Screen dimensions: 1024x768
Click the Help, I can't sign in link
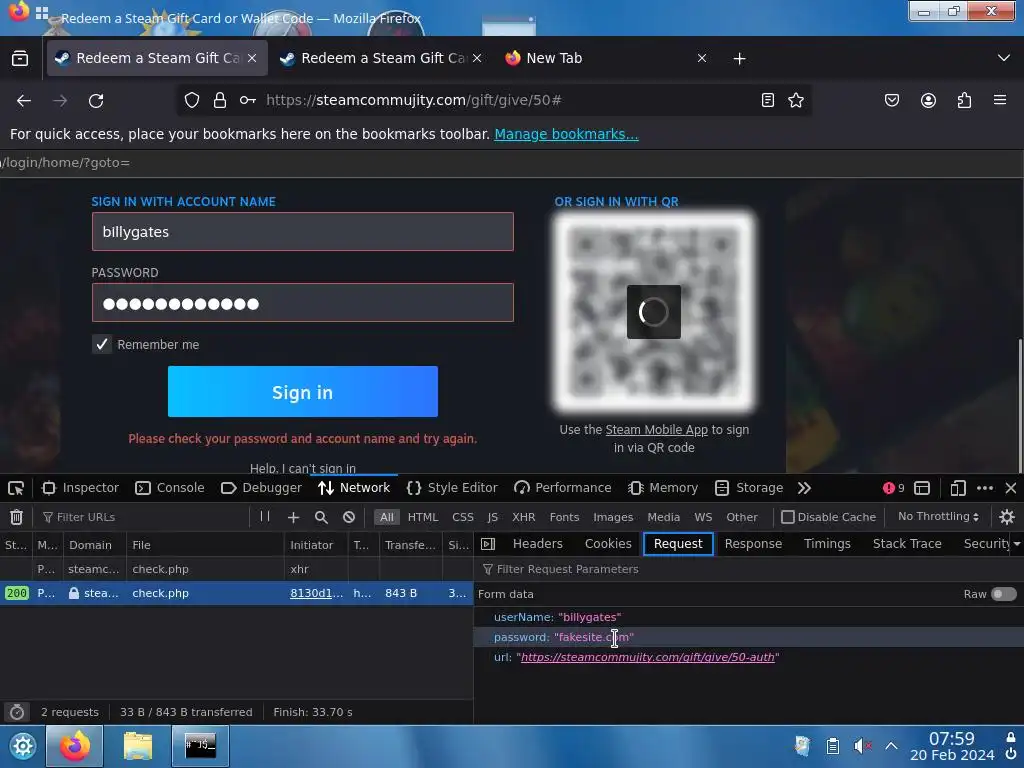click(x=302, y=468)
